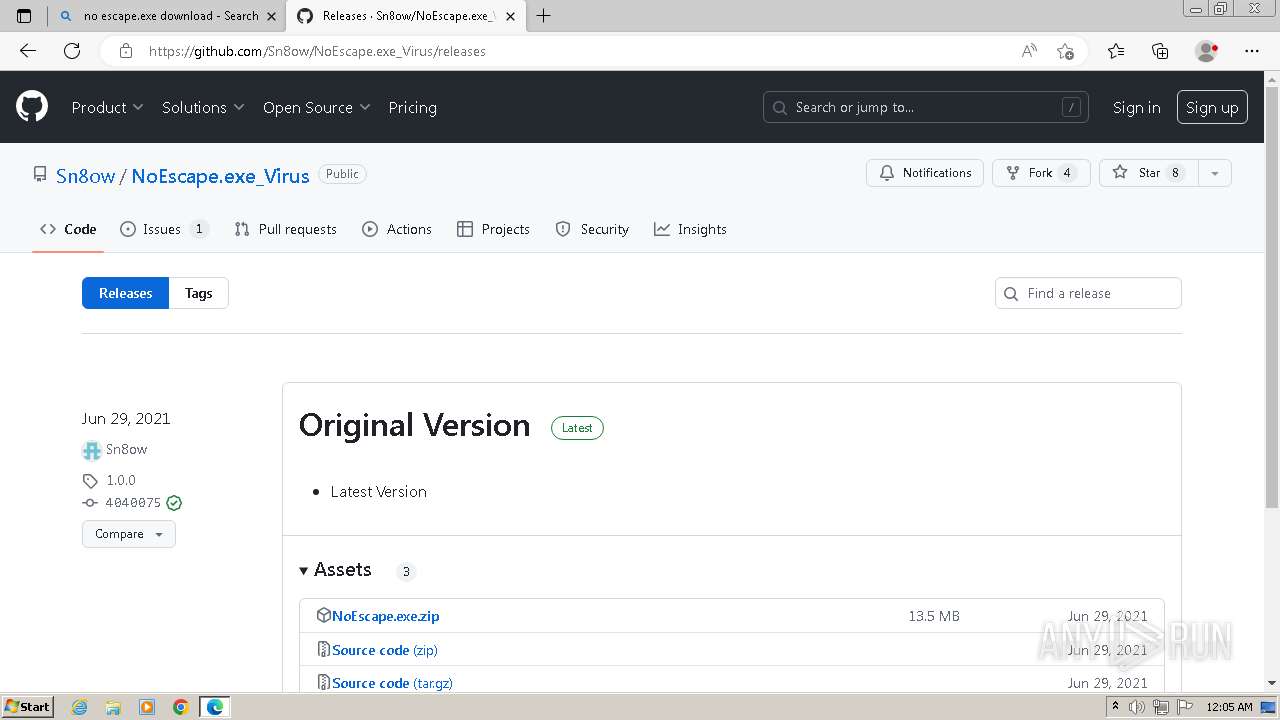The width and height of the screenshot is (1280, 720).
Task: Download NoEscape.exe.zip asset
Action: [385, 616]
